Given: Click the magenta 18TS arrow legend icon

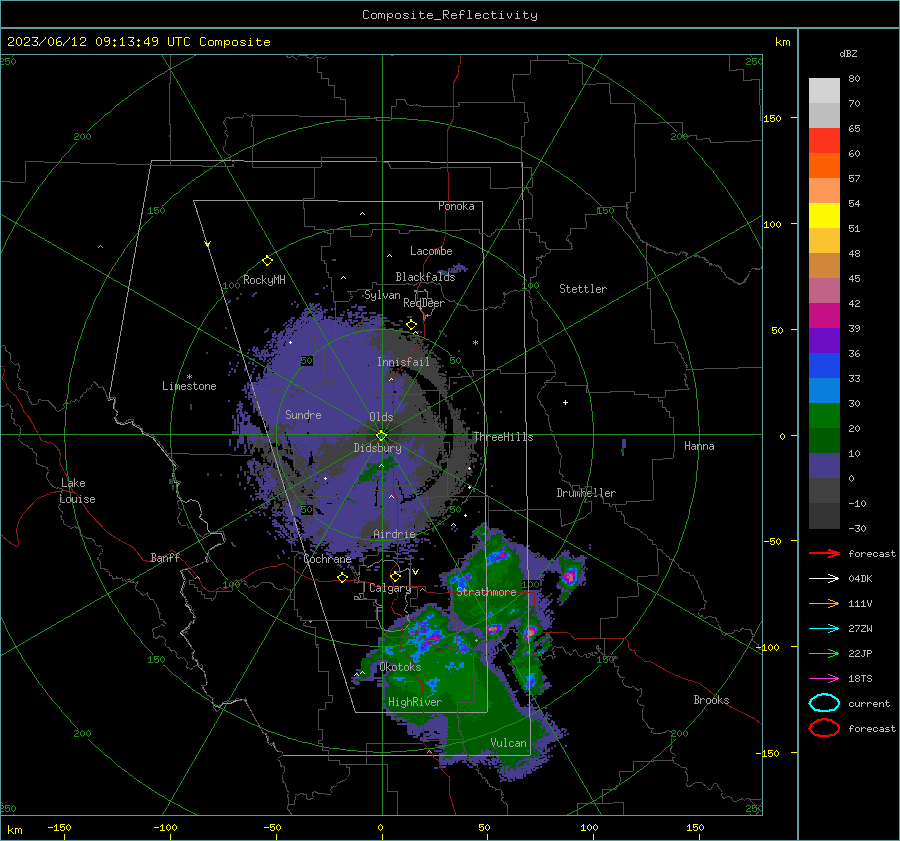Looking at the screenshot, I should (x=824, y=679).
